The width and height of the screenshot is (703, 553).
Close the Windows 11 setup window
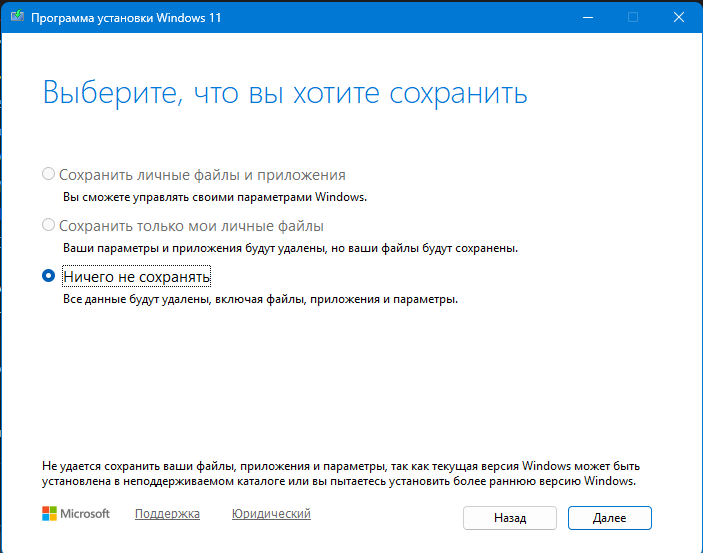click(x=679, y=17)
